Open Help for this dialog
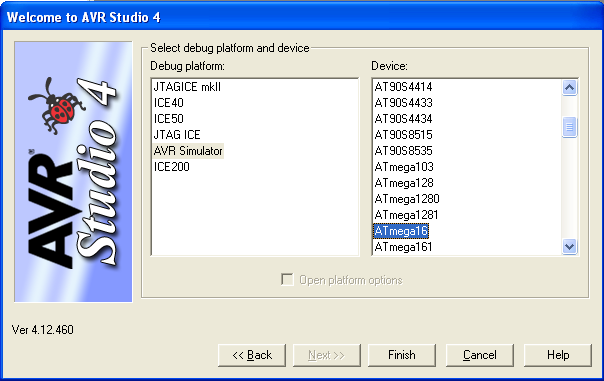Image resolution: width=604 pixels, height=381 pixels. [x=557, y=355]
